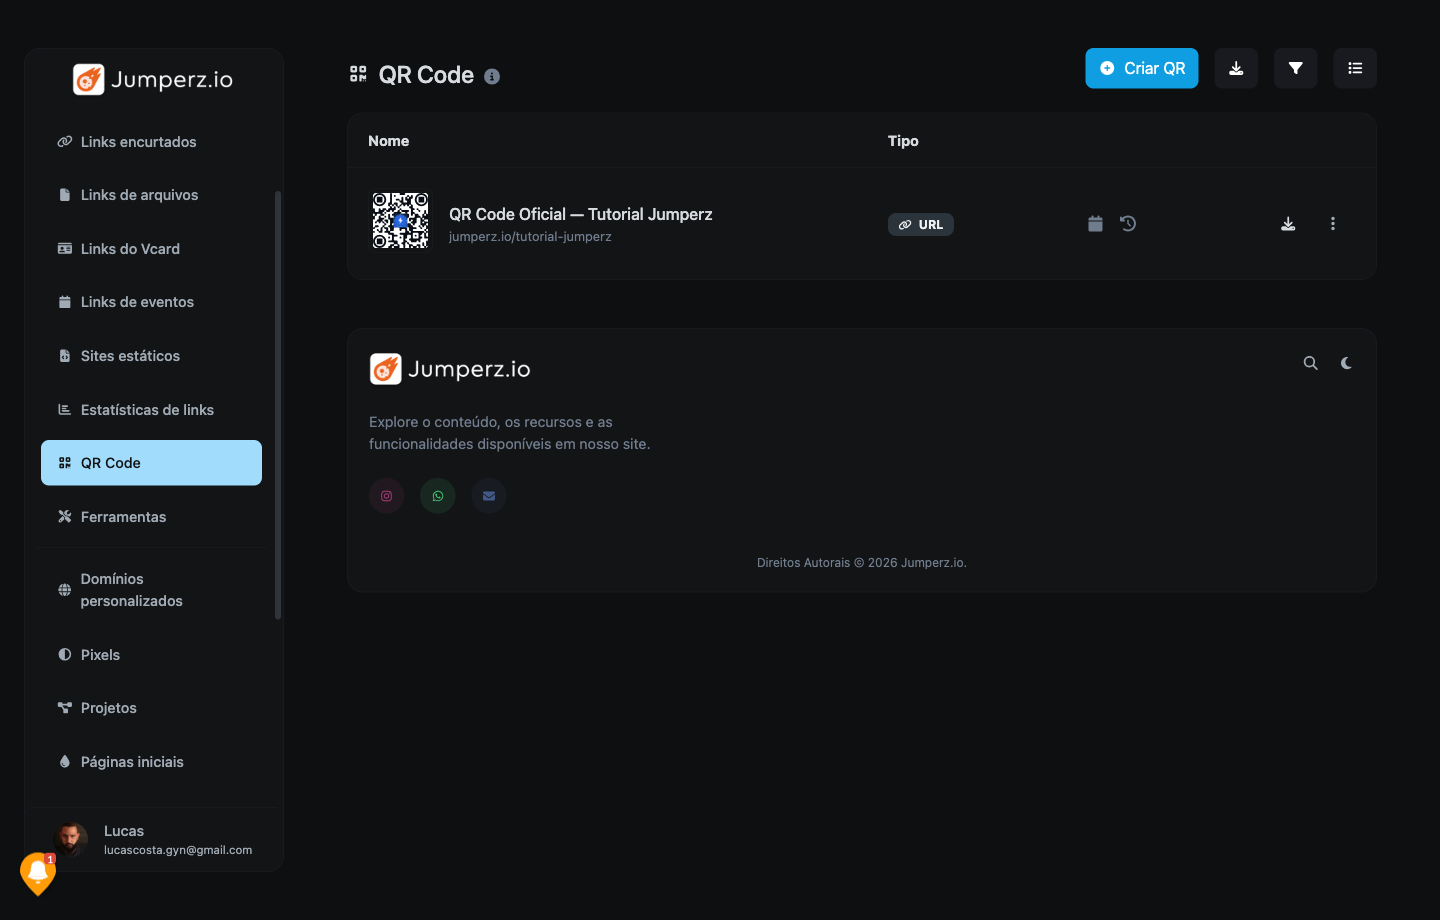Screen dimensions: 1440x920
Task: Download all QR codes from the top toolbar
Action: tap(1236, 68)
